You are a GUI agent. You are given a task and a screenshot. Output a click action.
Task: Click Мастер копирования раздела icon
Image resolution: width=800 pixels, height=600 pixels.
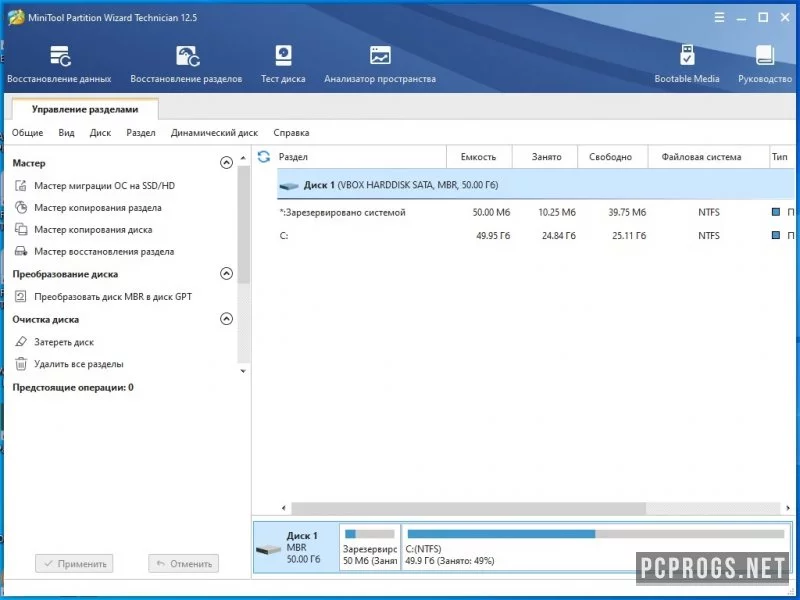click(x=20, y=207)
